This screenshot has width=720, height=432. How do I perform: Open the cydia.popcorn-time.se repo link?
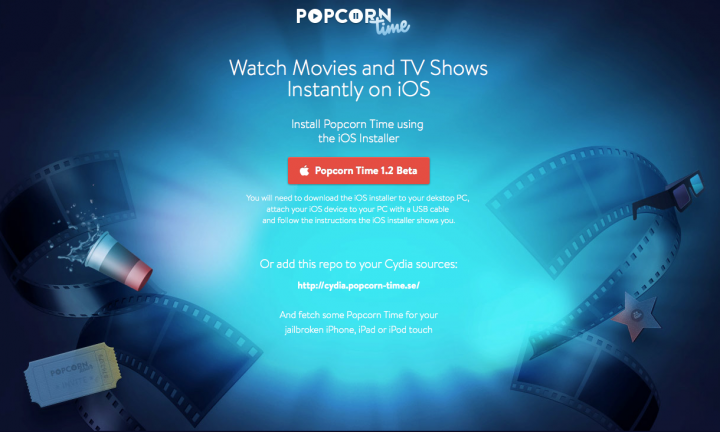coord(359,286)
